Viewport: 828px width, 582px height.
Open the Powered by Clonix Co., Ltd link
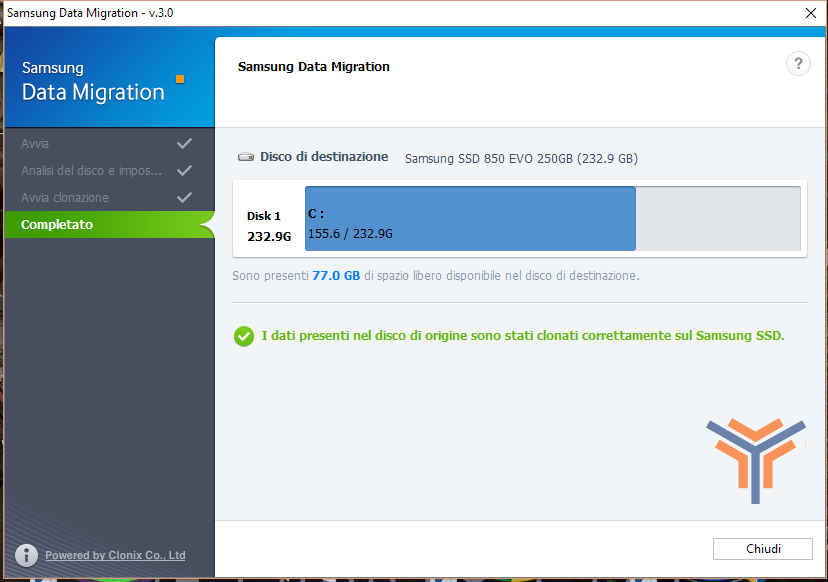pos(115,555)
